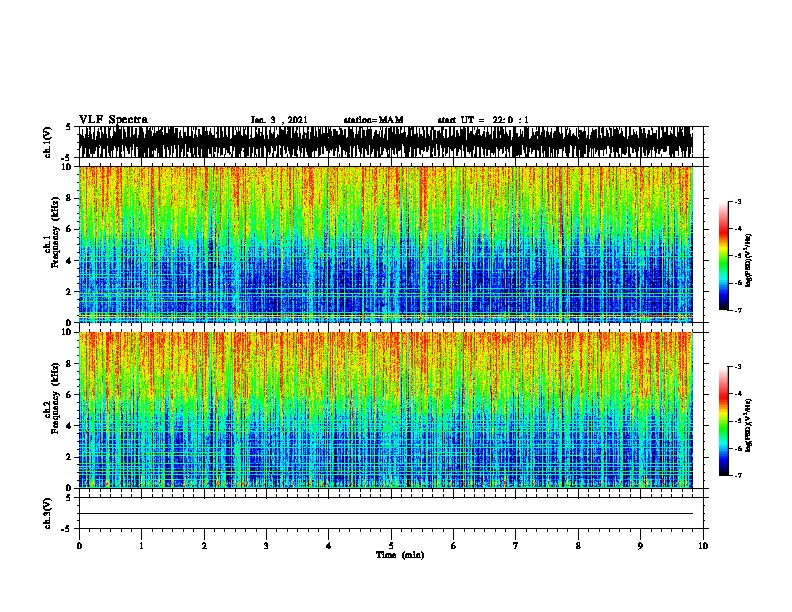Click the ch.1 spectrogram color bar
The image size is (792, 612).
[724, 256]
